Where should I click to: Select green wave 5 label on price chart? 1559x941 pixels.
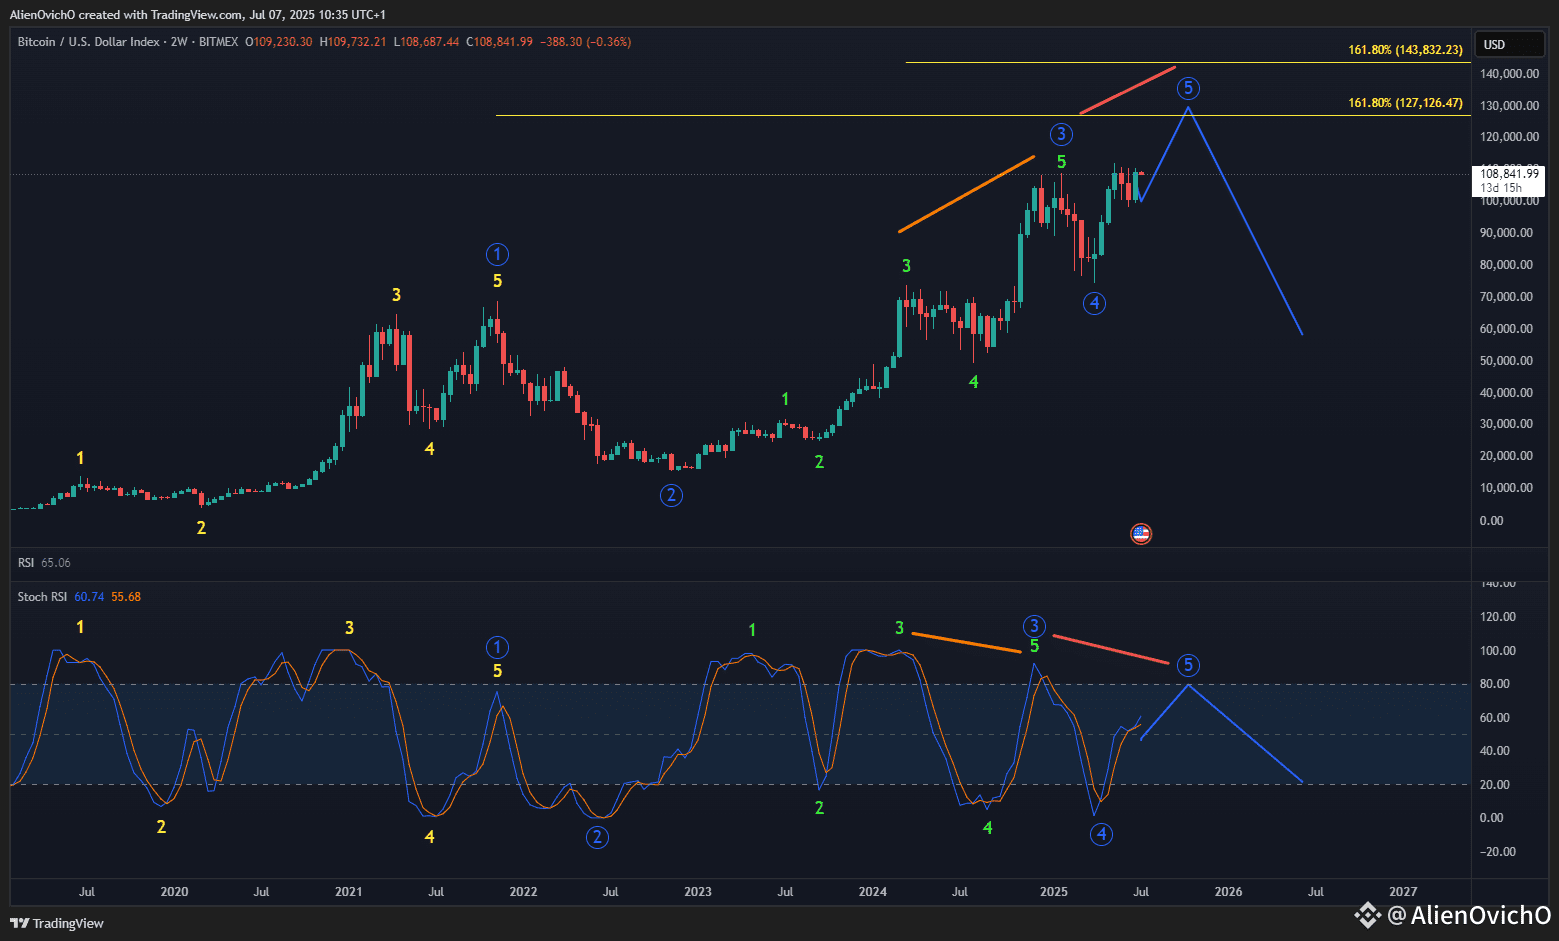click(1062, 162)
